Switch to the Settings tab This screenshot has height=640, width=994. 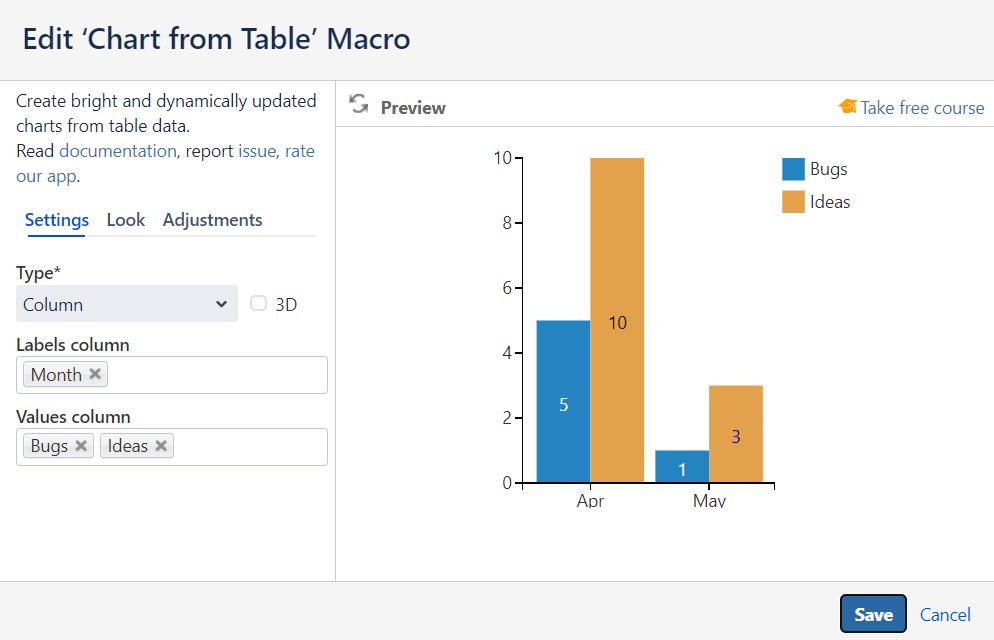pos(57,220)
